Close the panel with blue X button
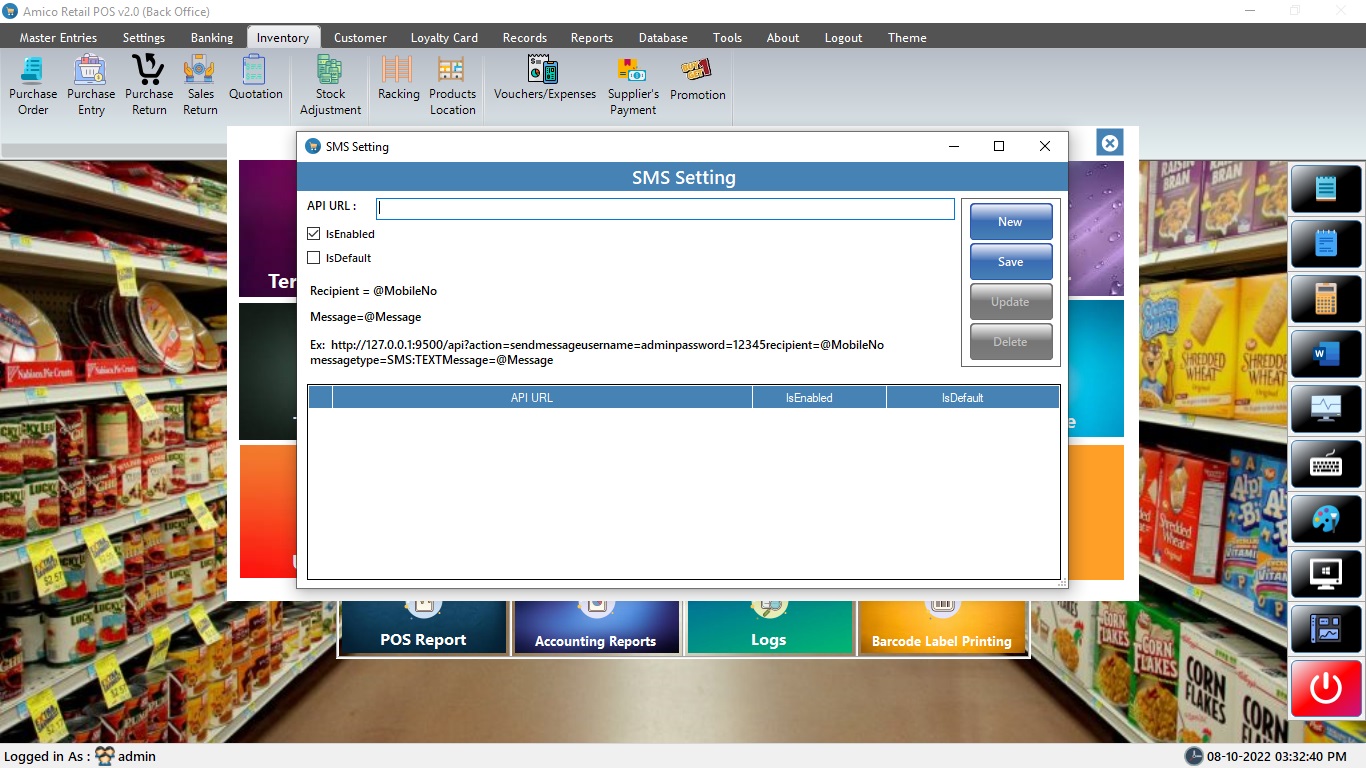Viewport: 1366px width, 768px height. [1109, 143]
